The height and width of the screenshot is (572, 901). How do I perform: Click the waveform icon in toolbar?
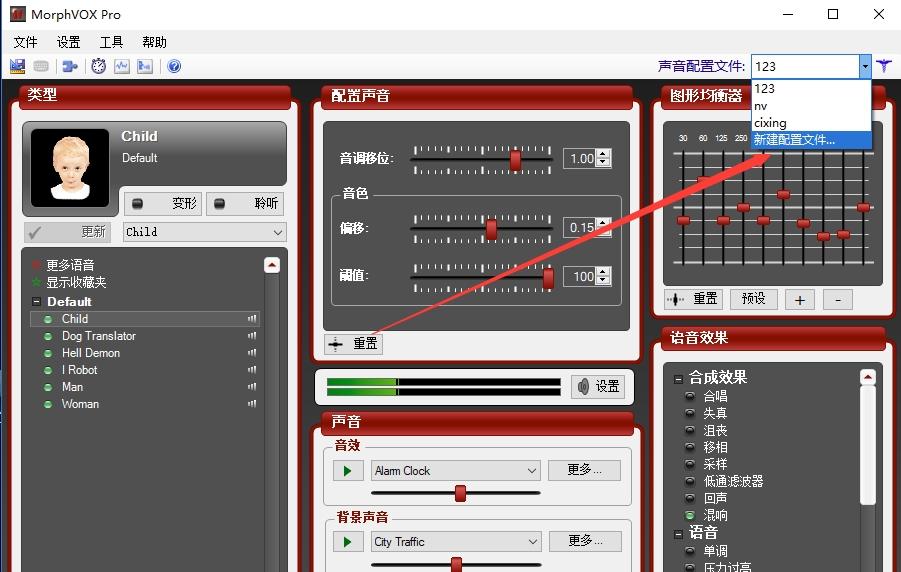click(122, 66)
